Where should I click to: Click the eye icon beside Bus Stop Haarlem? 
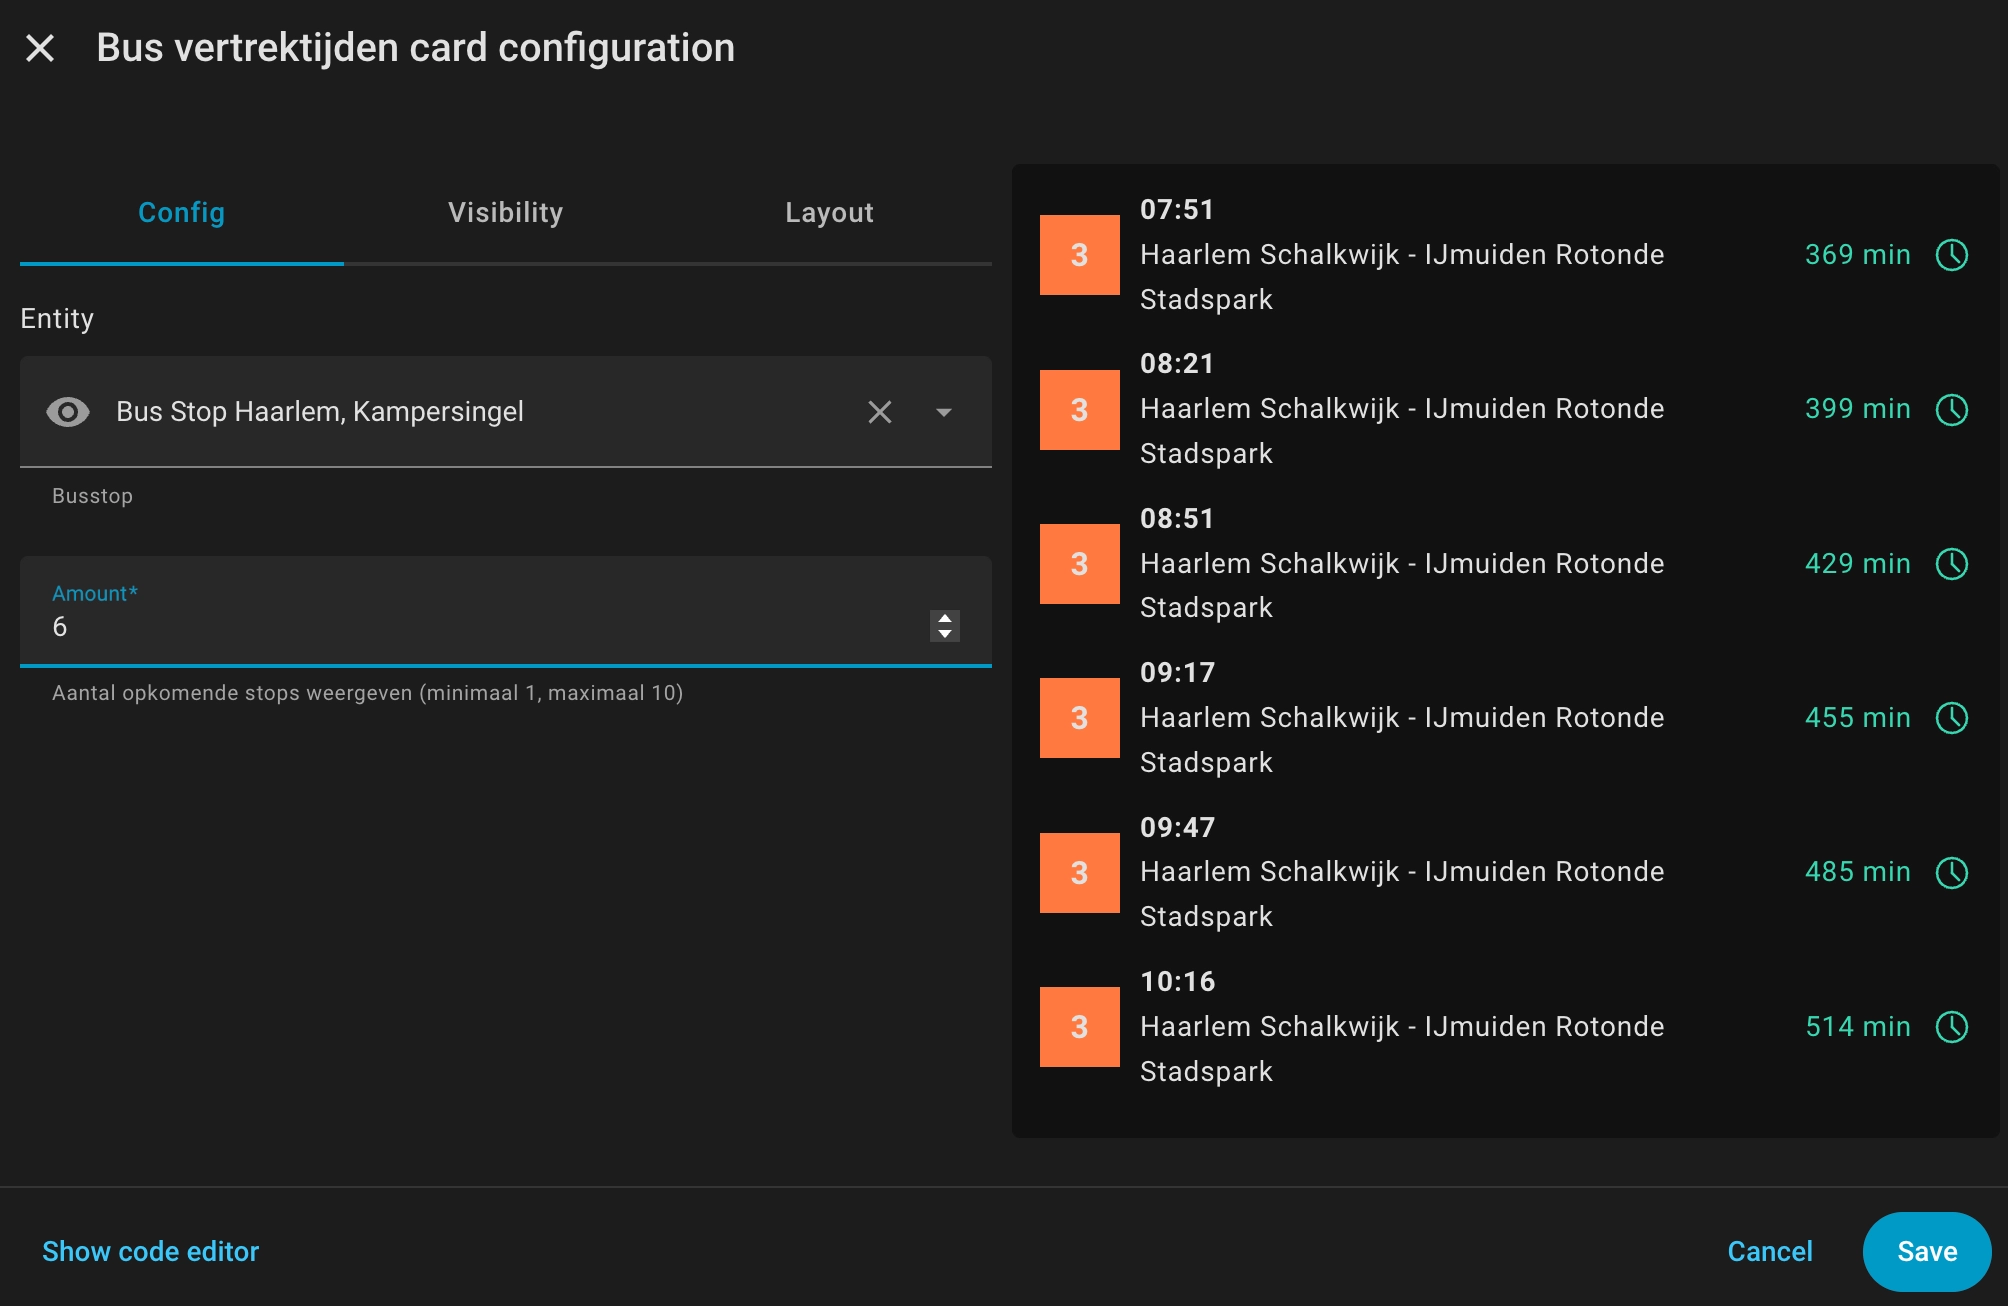click(68, 412)
